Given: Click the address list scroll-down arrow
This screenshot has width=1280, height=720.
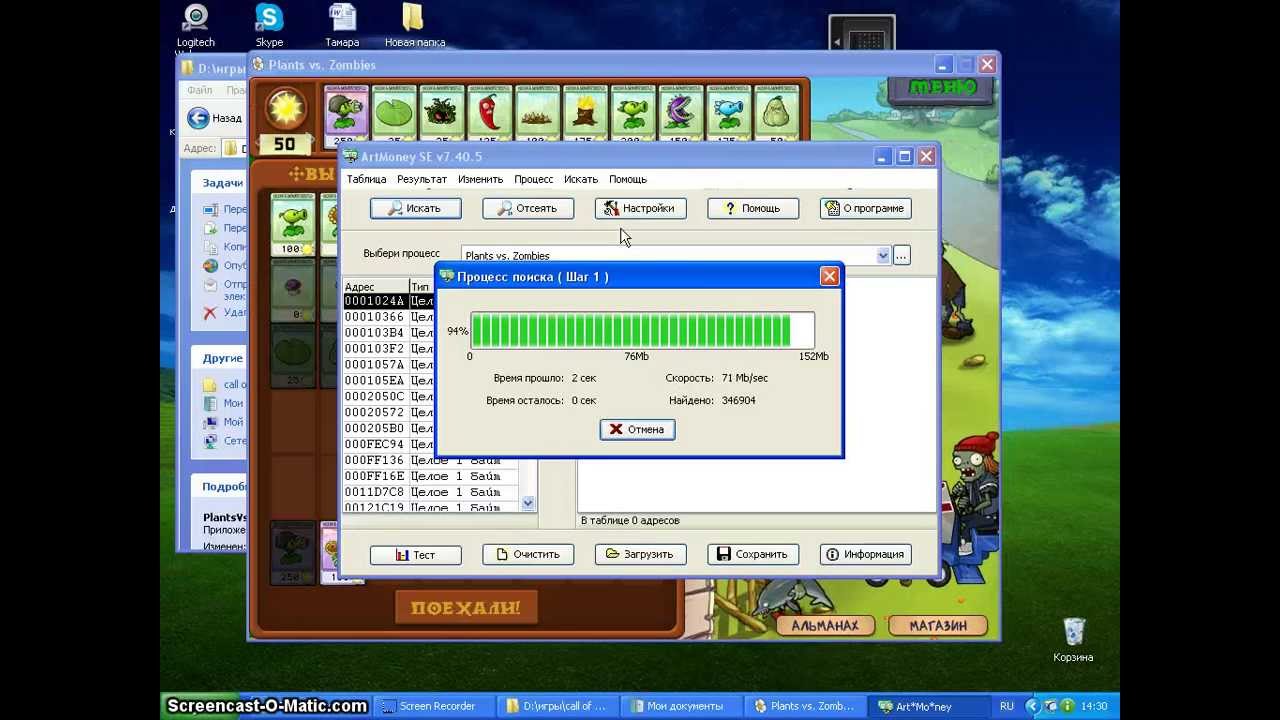Looking at the screenshot, I should 528,504.
